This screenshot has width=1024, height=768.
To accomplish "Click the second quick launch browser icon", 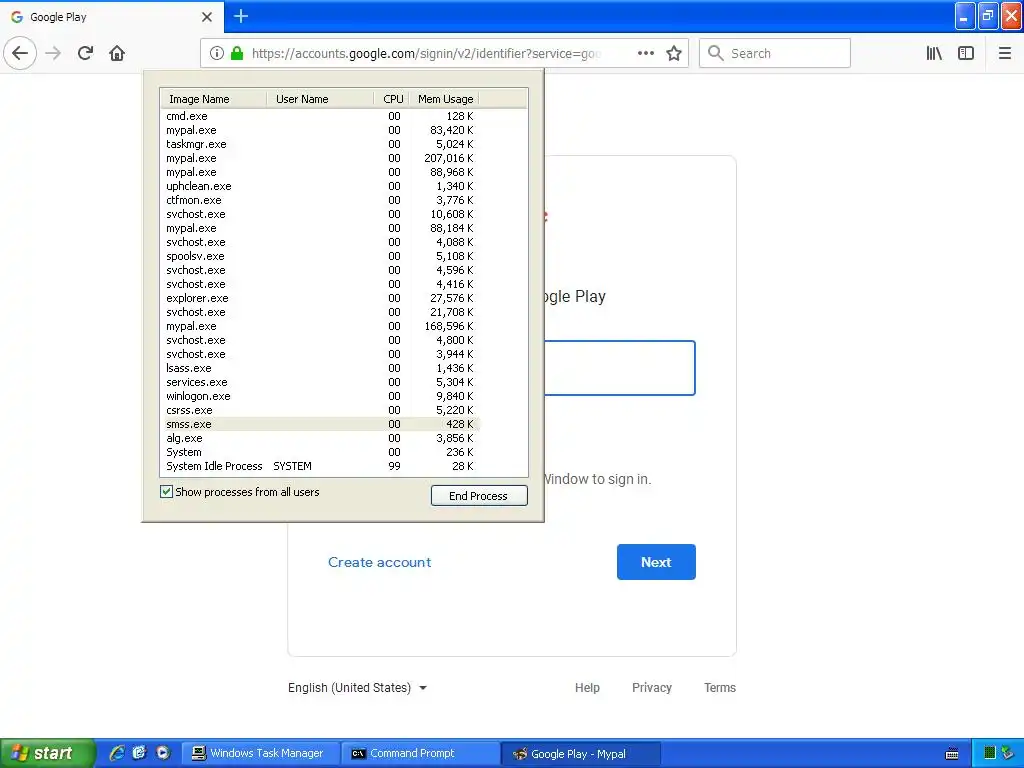I will point(139,753).
